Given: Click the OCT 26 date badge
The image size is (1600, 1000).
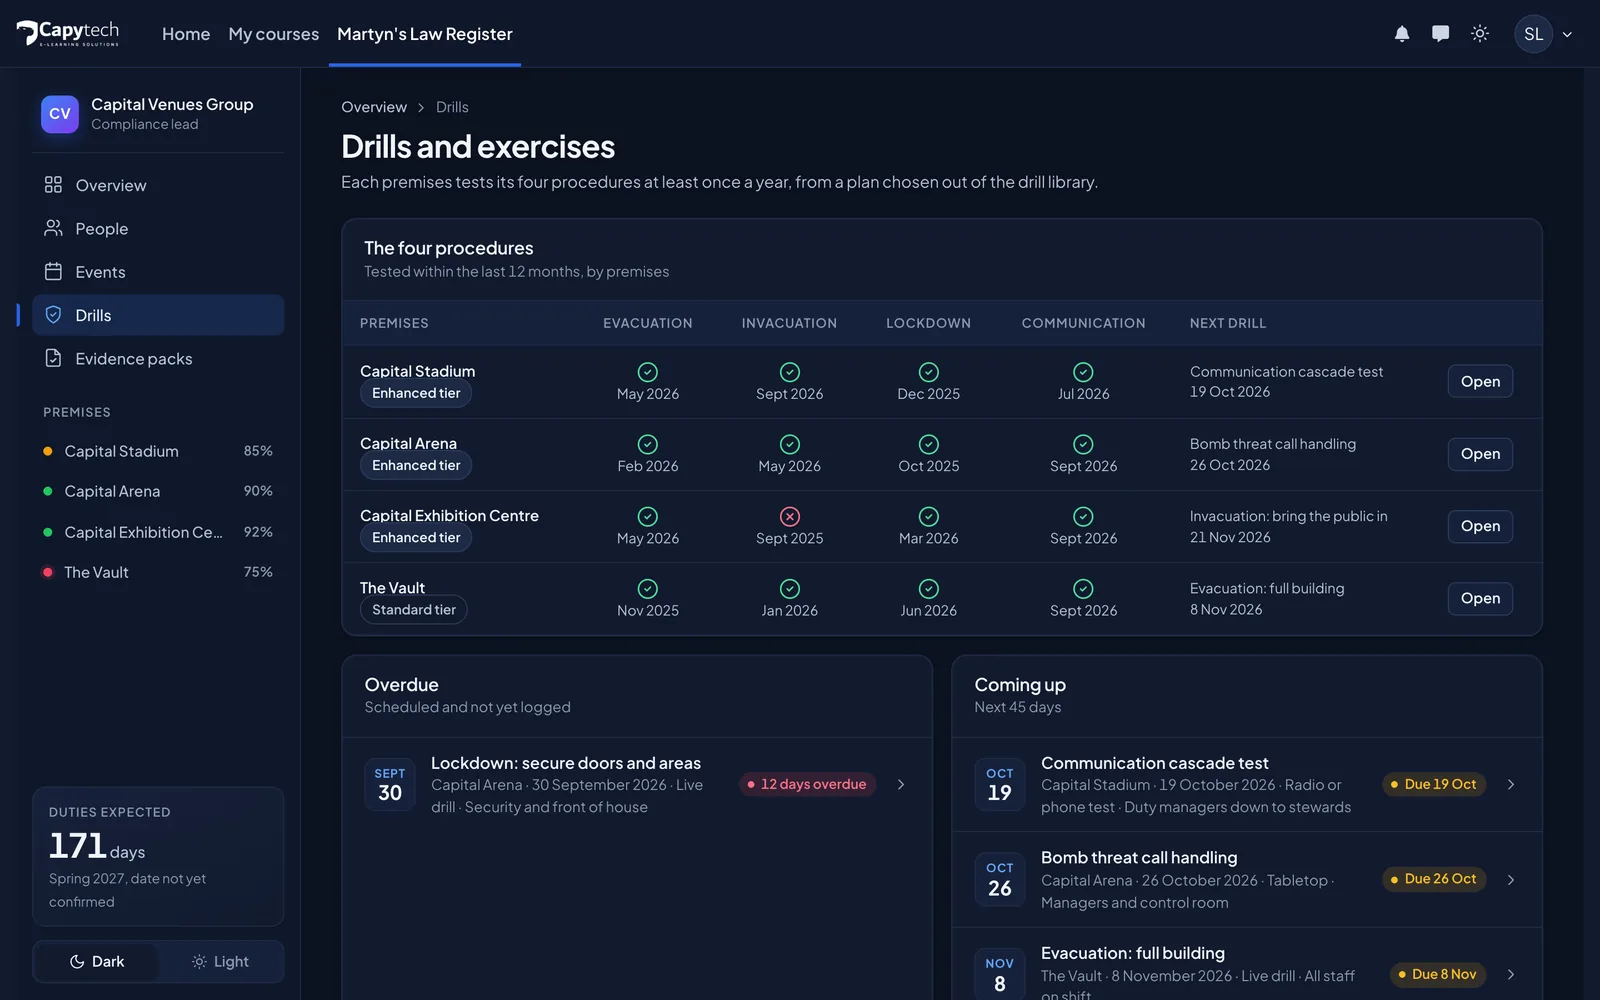Looking at the screenshot, I should tap(1000, 880).
